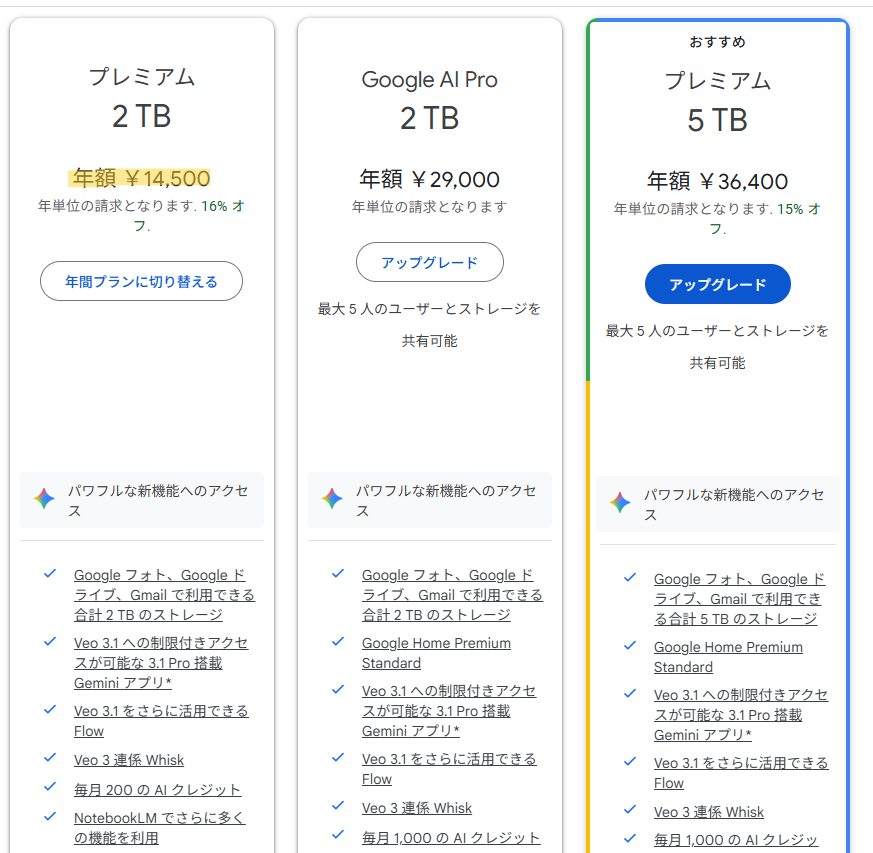Click the checkmark next to the NotebookLM feature

point(50,816)
